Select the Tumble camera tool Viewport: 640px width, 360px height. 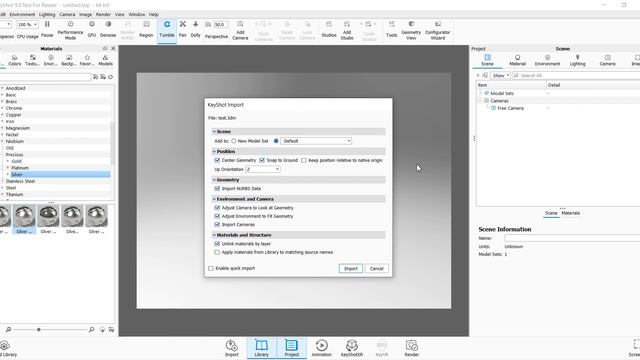(x=167, y=29)
